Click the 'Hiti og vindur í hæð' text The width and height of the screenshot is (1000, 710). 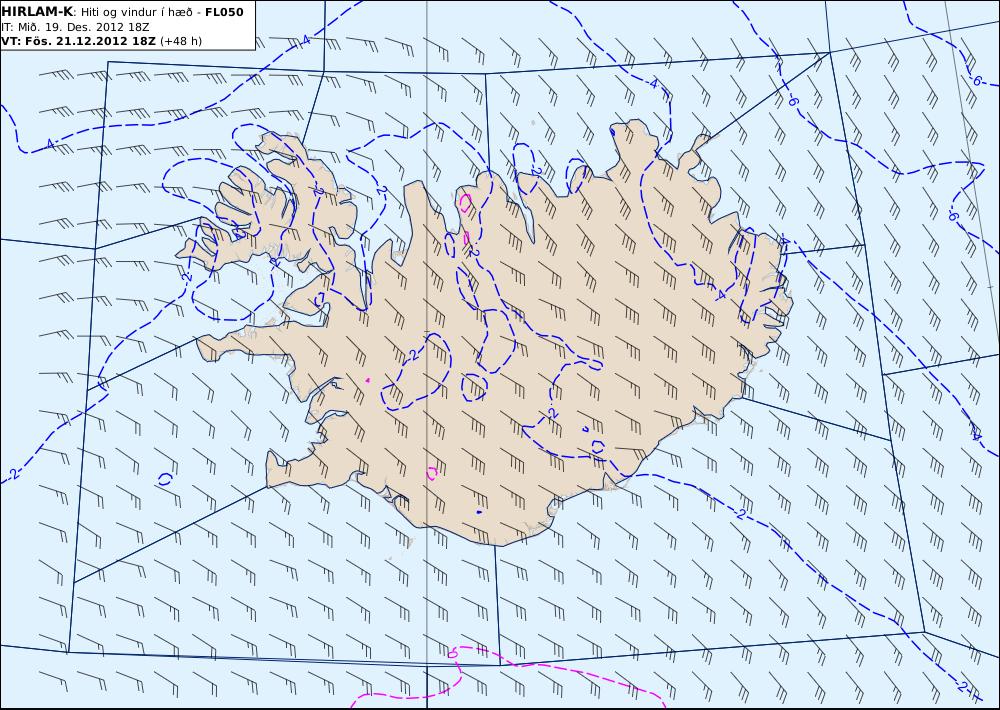pyautogui.click(x=136, y=13)
